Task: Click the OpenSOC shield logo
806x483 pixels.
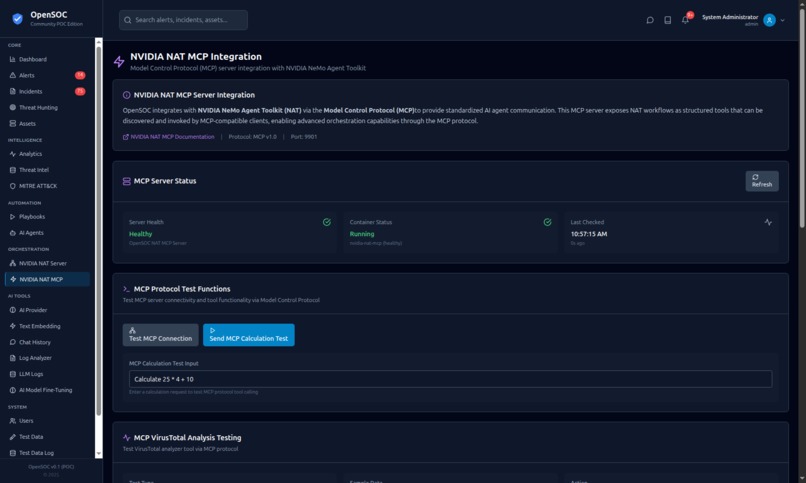Action: pos(17,19)
